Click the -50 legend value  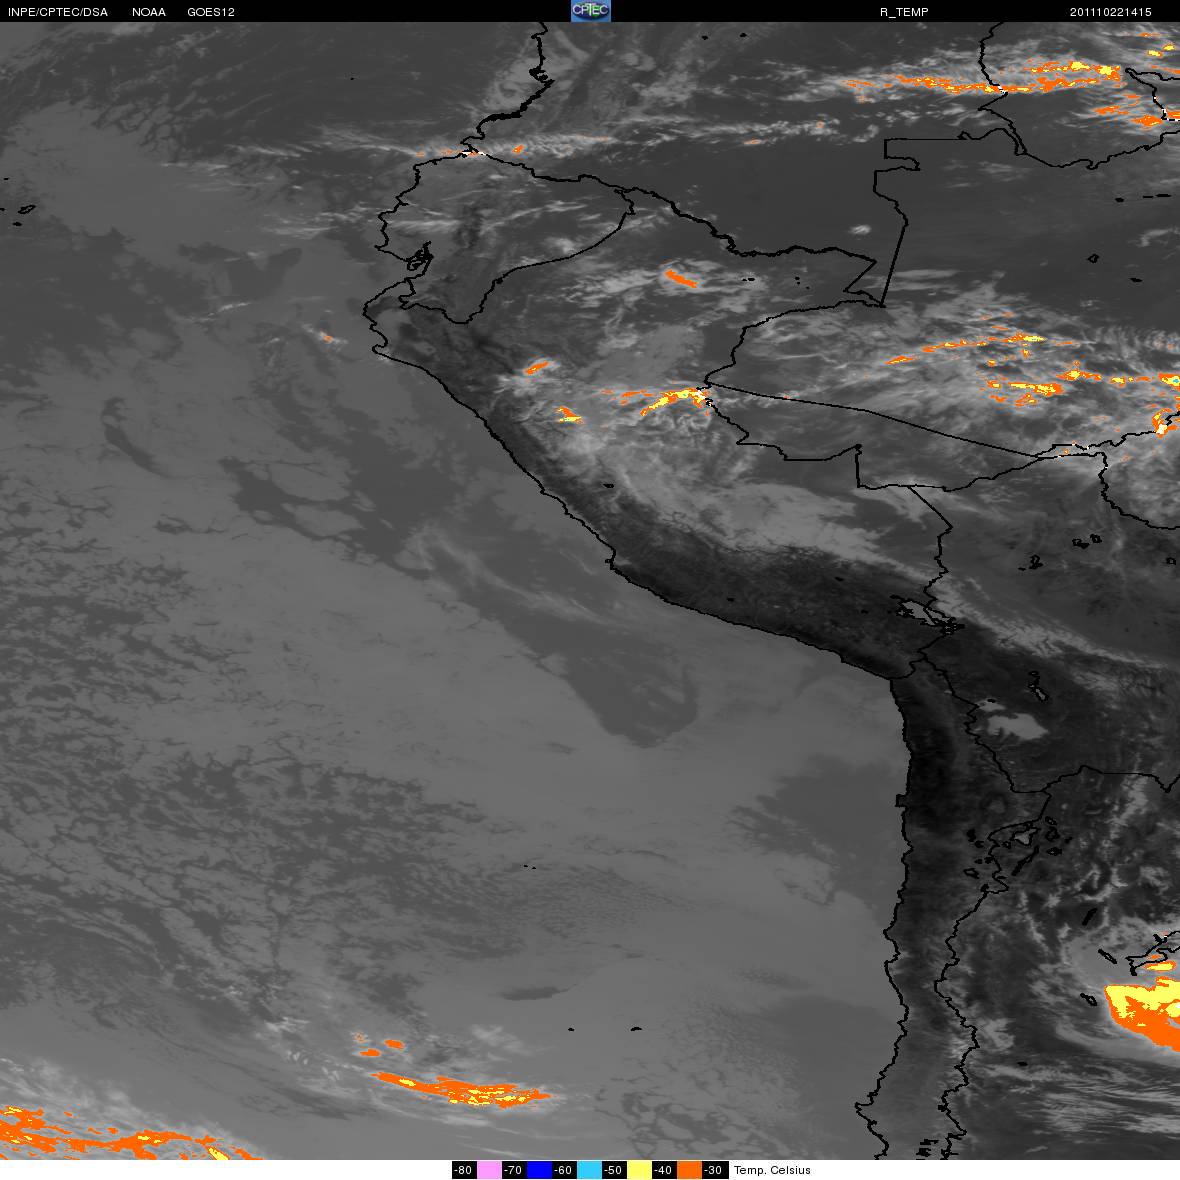614,1170
